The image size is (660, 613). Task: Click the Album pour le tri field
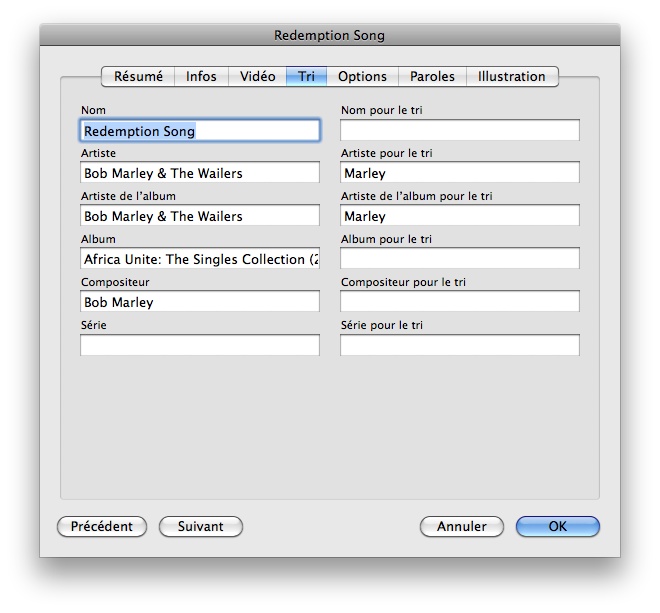pos(460,260)
